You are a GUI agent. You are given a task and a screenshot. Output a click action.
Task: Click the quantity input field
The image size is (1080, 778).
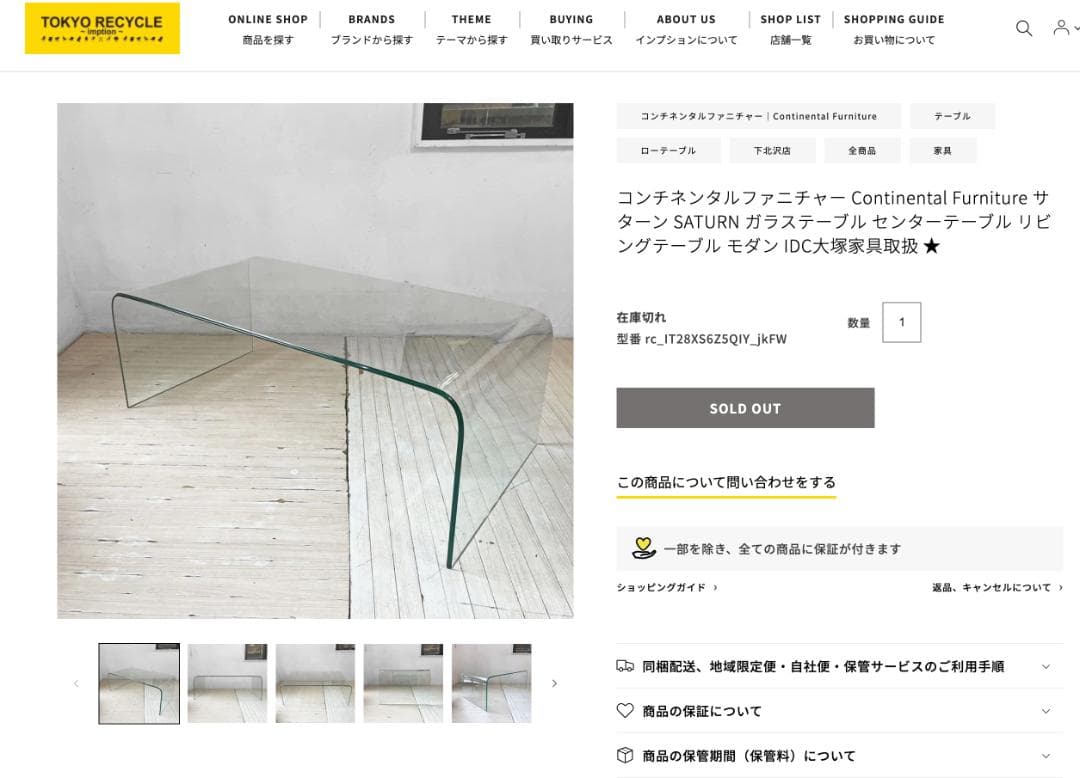(x=902, y=322)
